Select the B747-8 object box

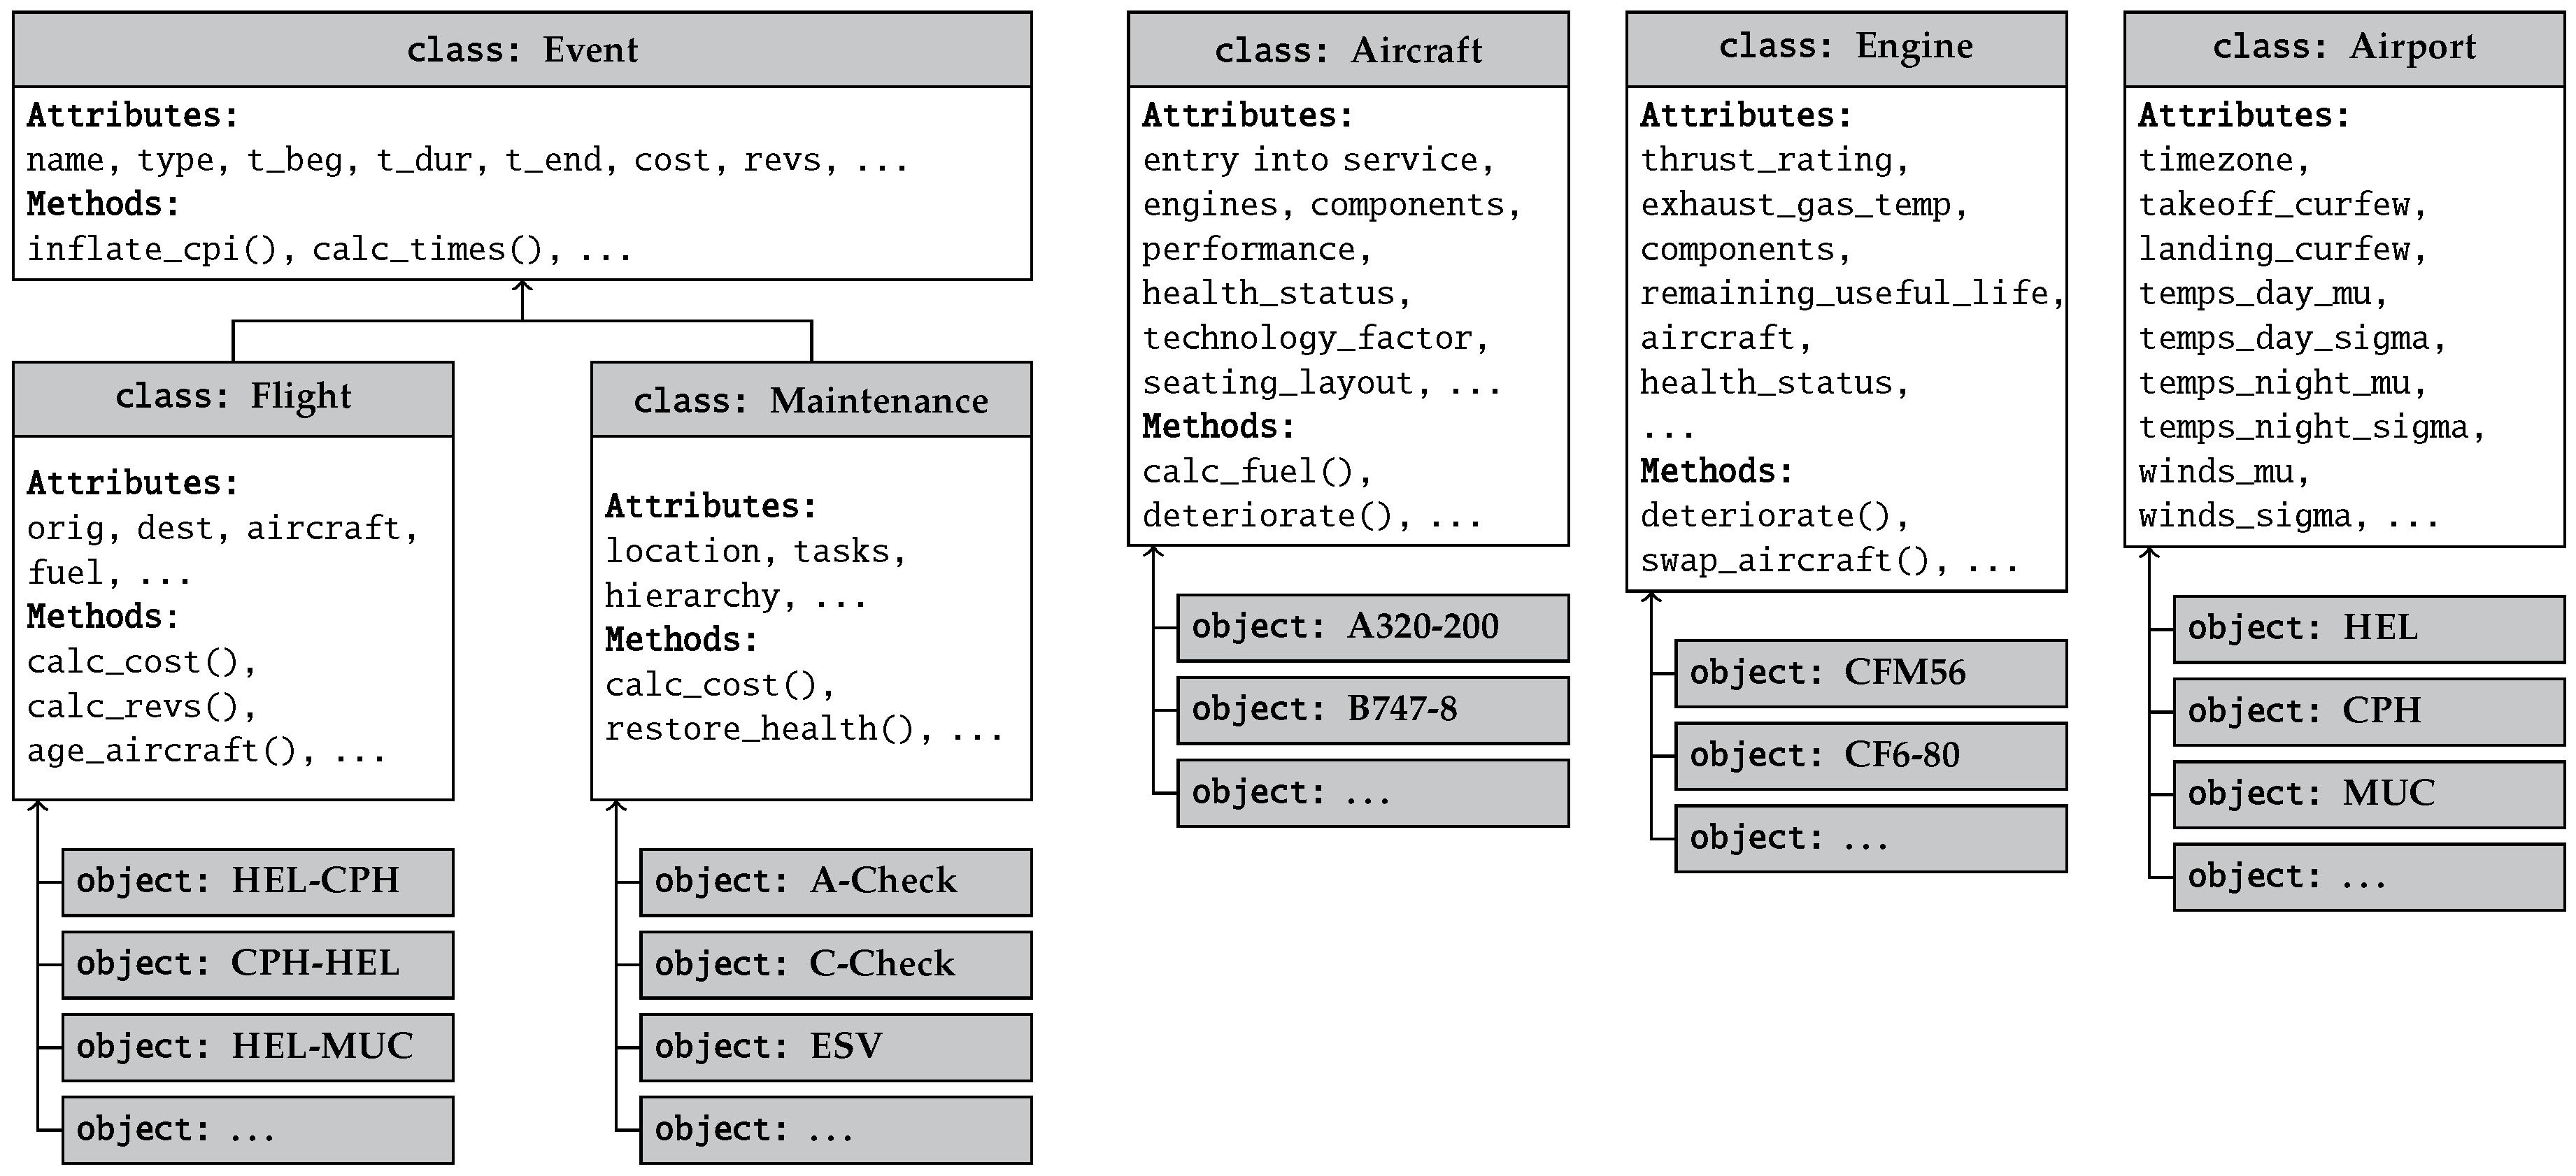(x=1373, y=710)
